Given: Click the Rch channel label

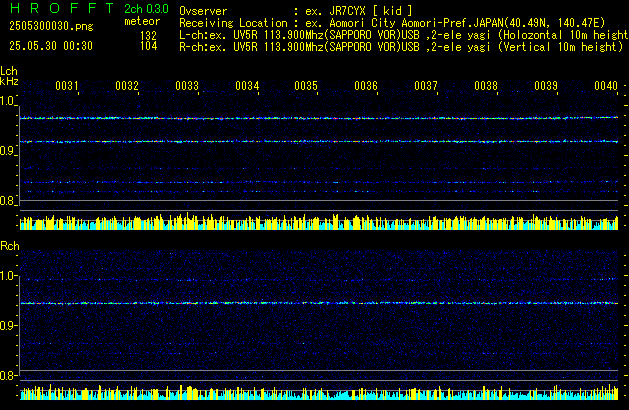Looking at the screenshot, I should [10, 246].
